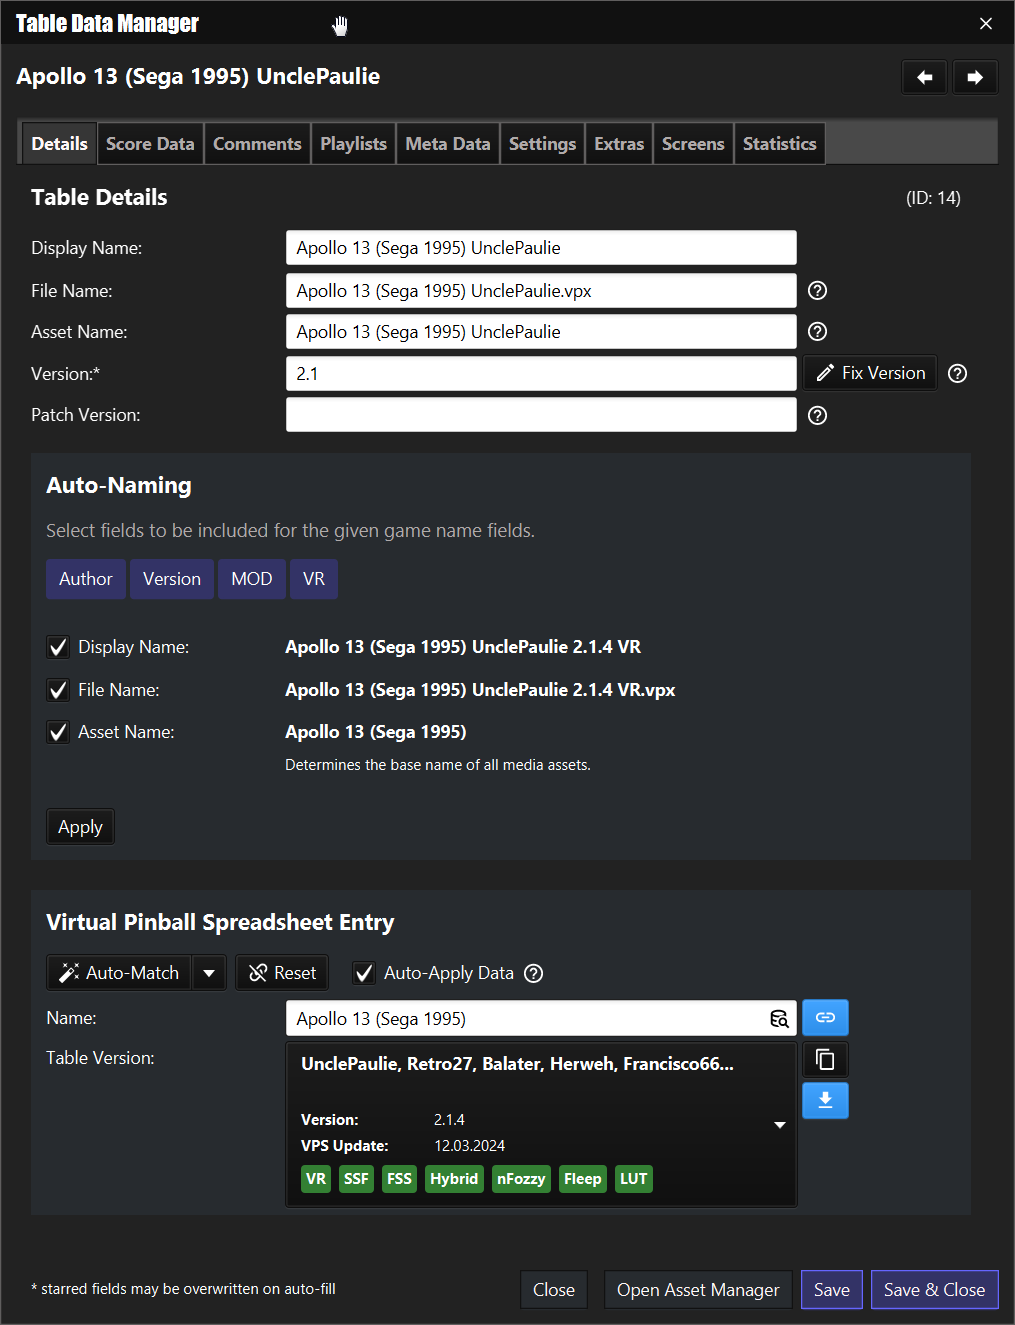This screenshot has width=1015, height=1325.
Task: Toggle the MOD auto-naming field
Action: click(x=252, y=579)
